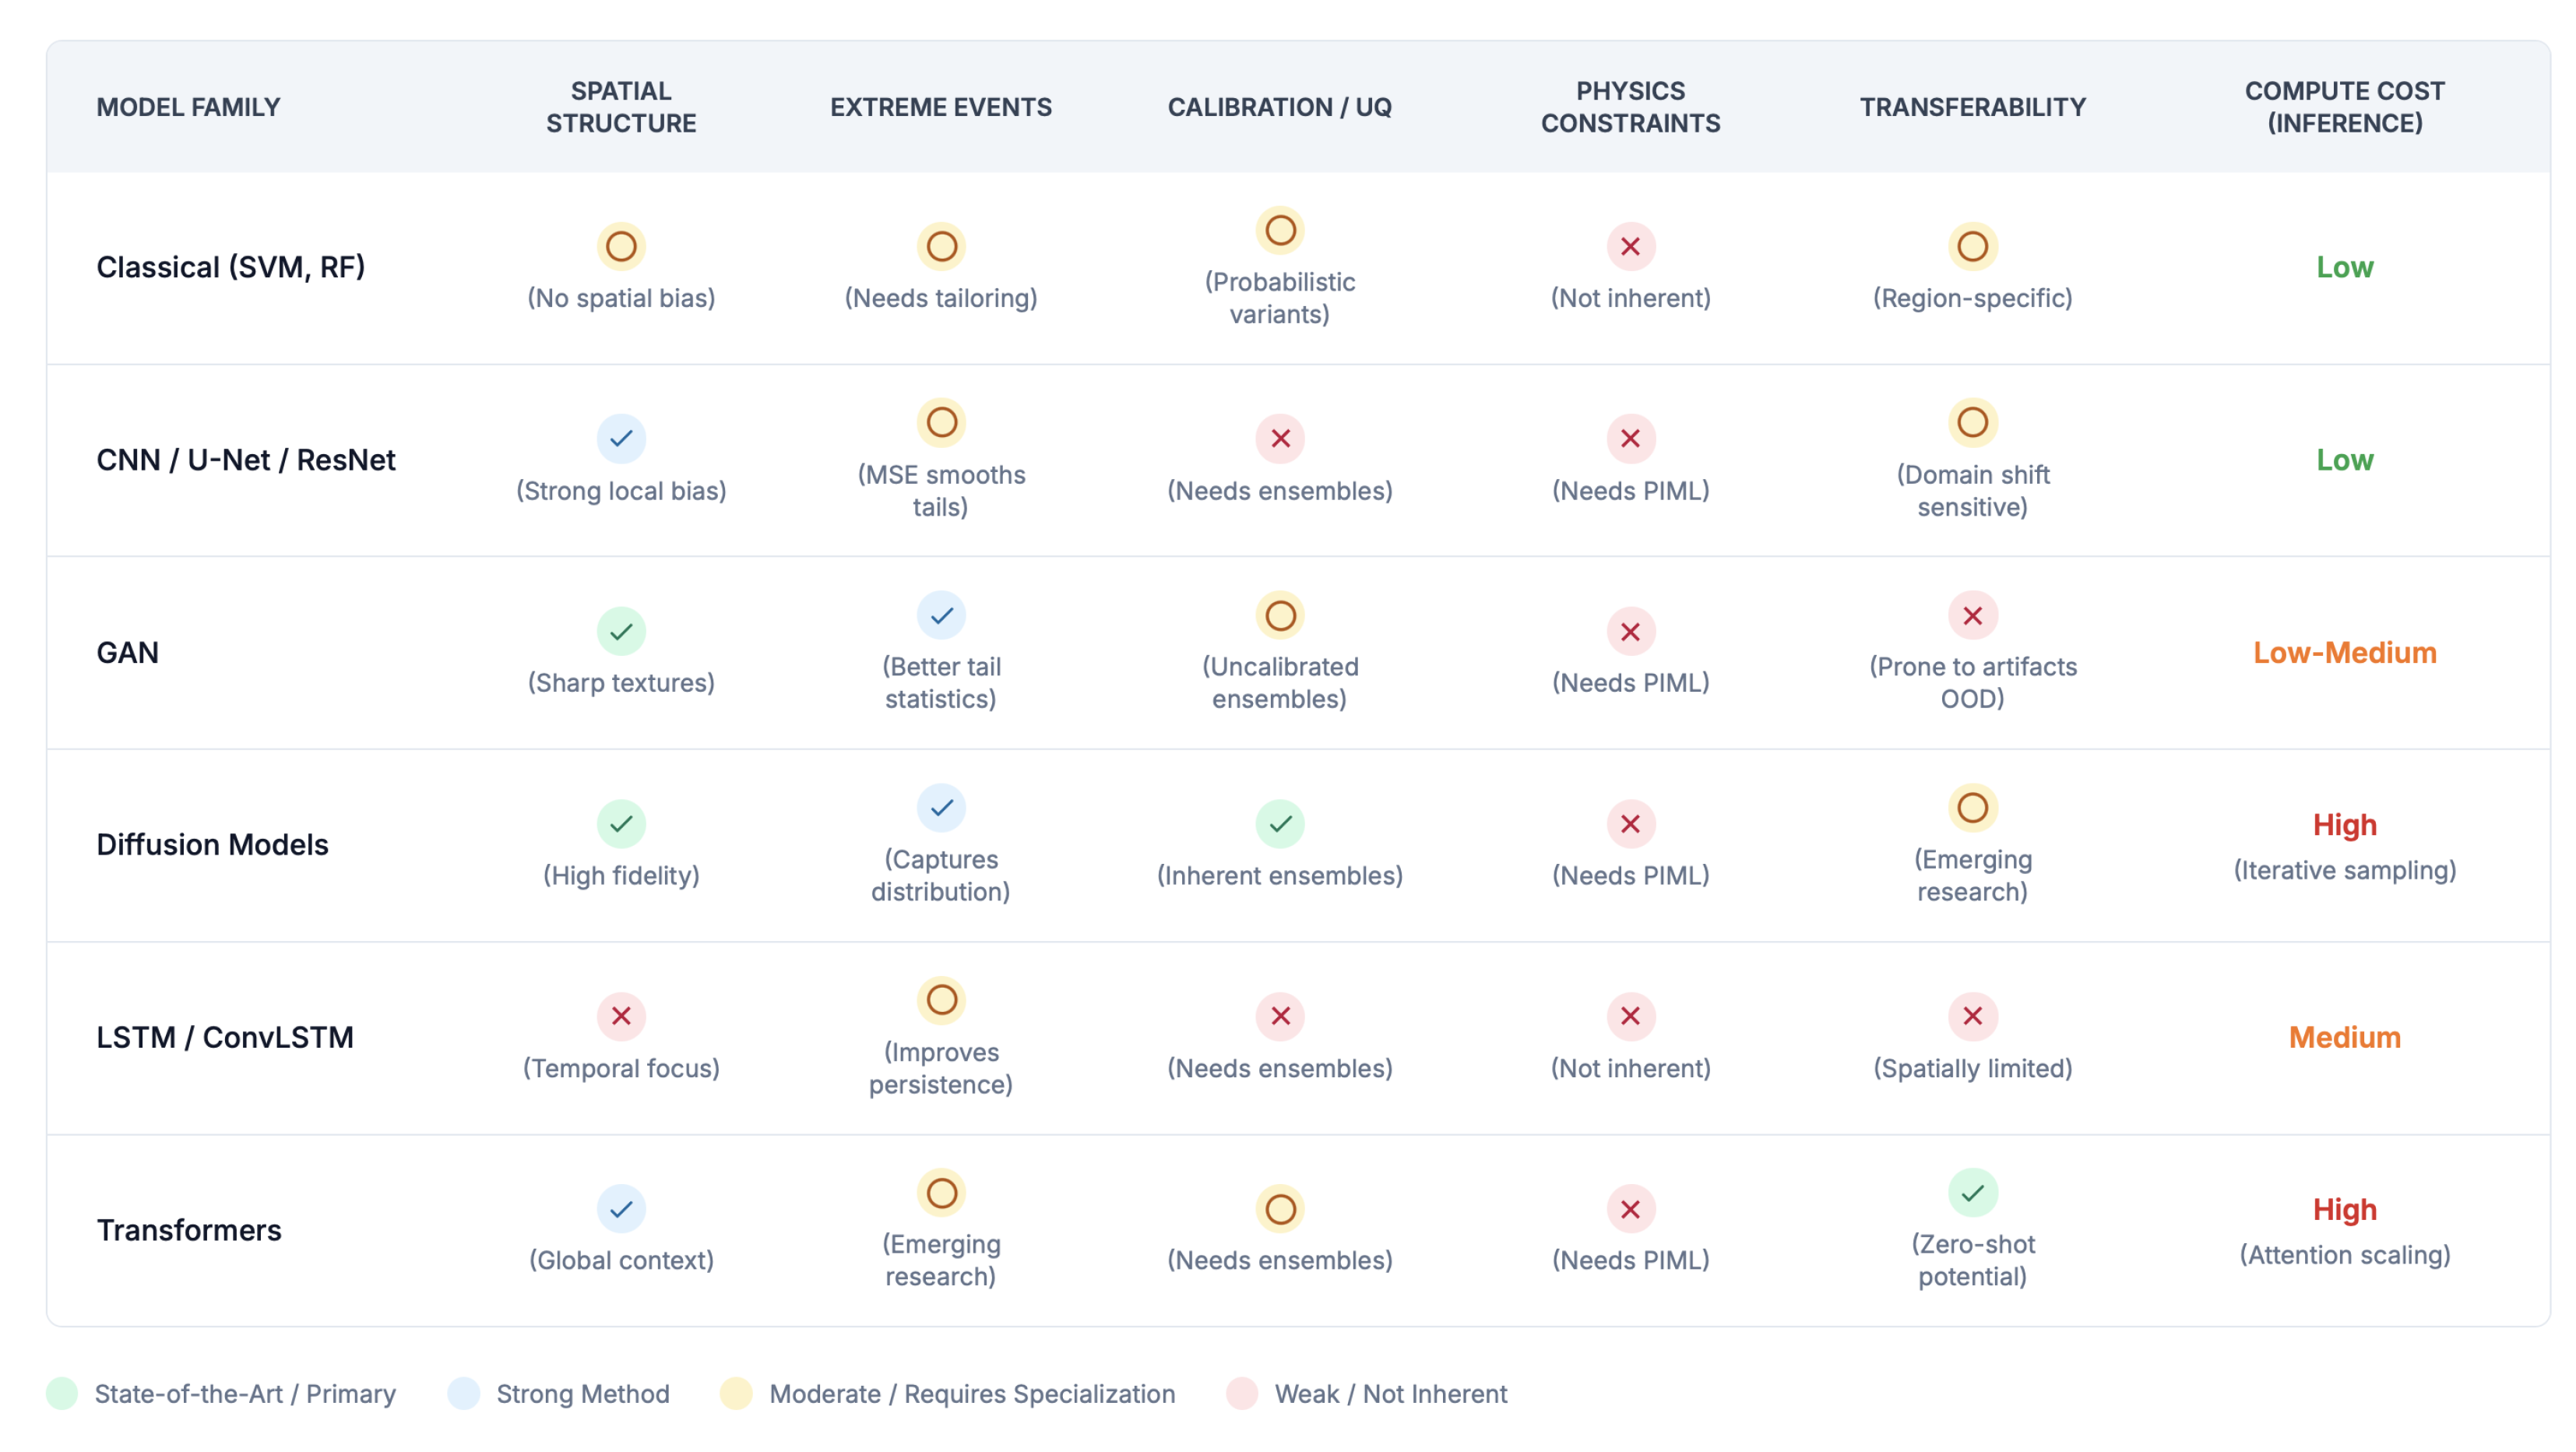Image resolution: width=2576 pixels, height=1452 pixels.
Task: Click the pink Weak / Not Inherent legend swatch
Action: click(1242, 1394)
